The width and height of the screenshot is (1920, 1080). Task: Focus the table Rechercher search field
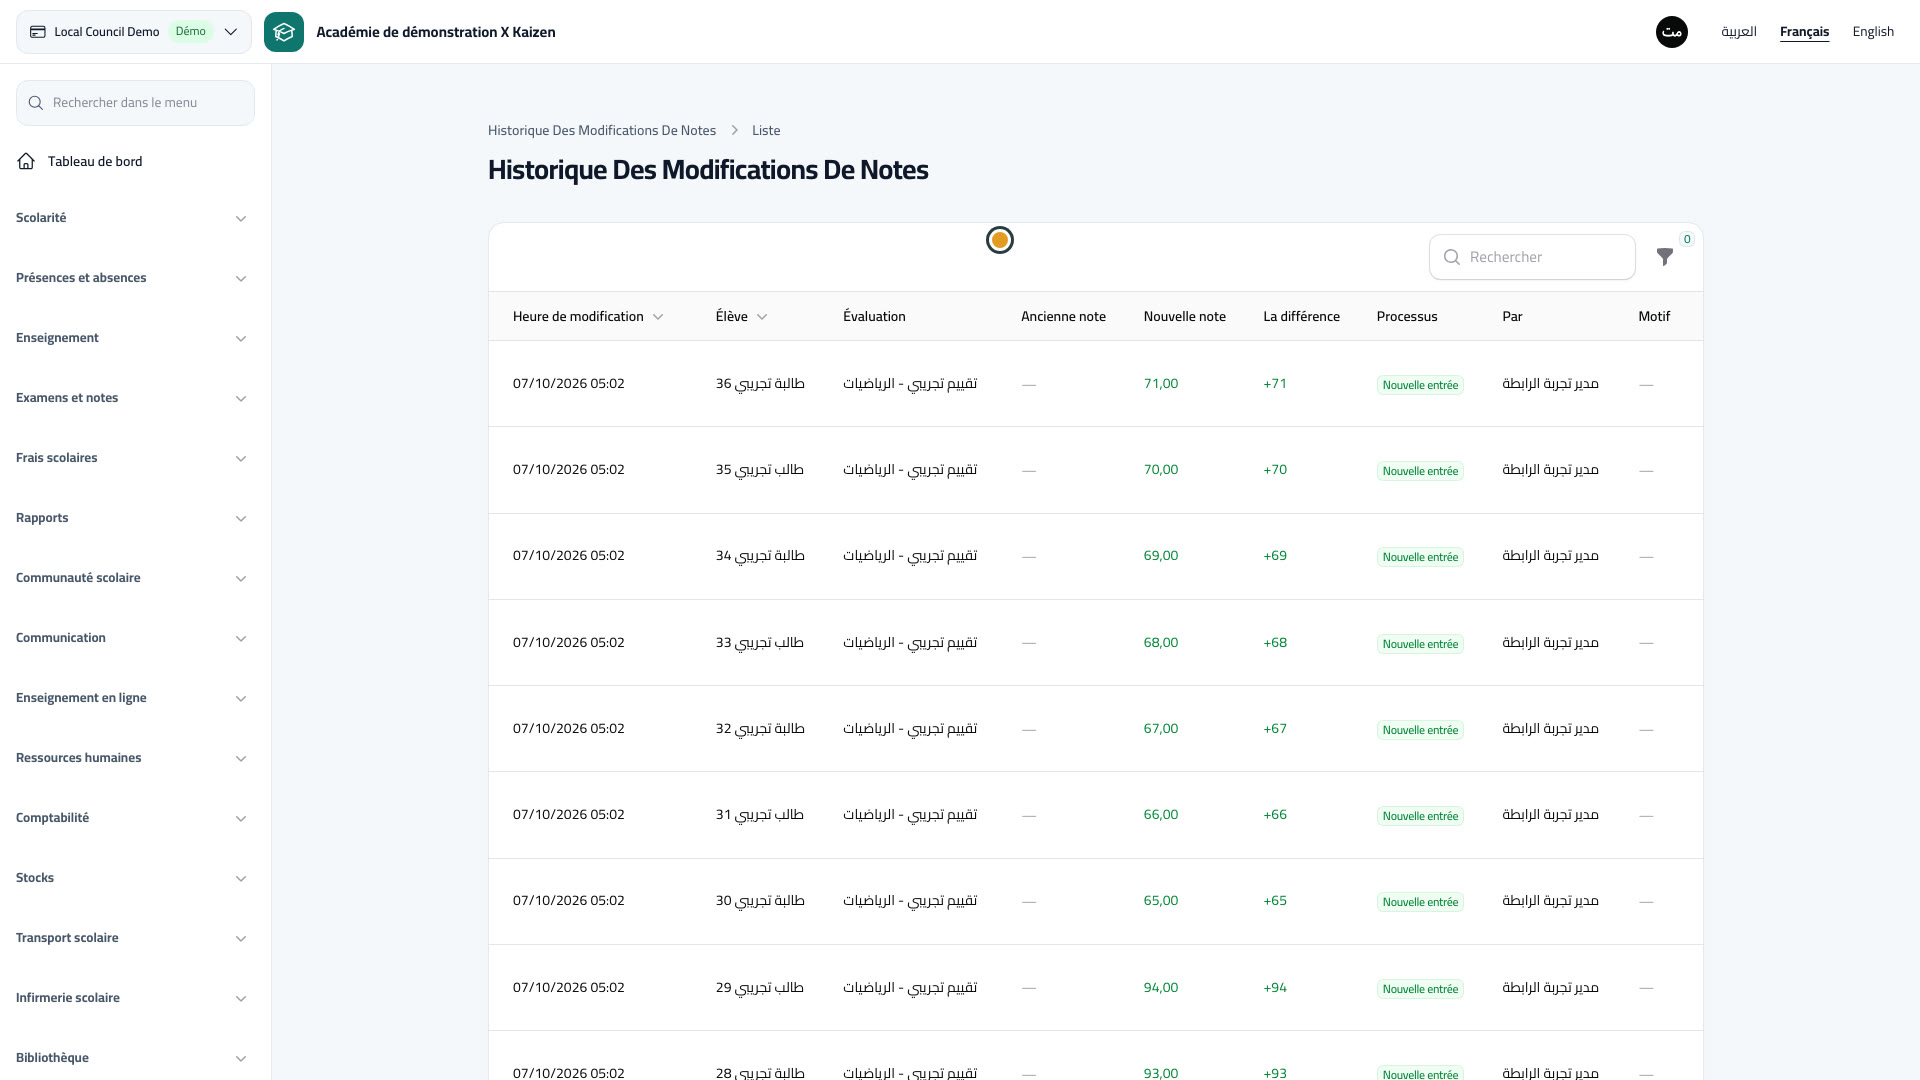click(1532, 257)
